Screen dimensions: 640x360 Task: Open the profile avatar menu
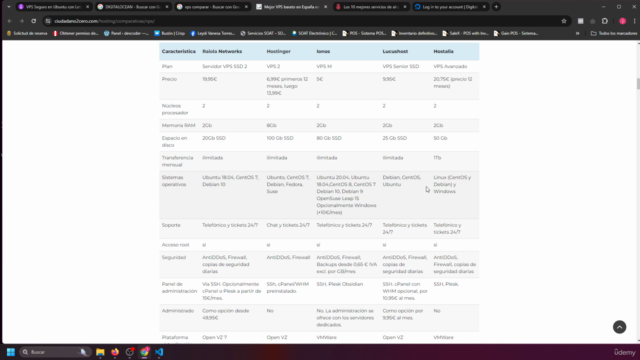click(x=622, y=21)
